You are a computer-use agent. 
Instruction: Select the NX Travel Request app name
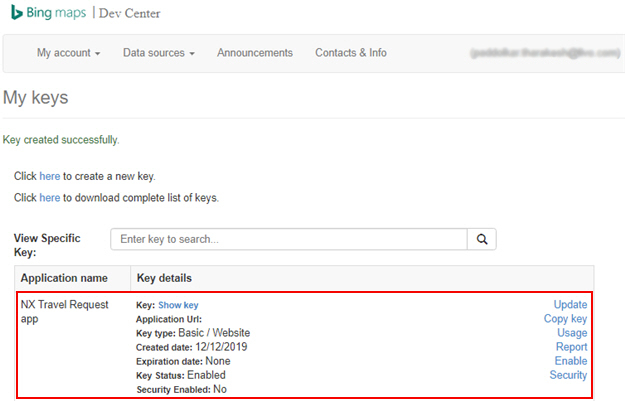tap(64, 311)
